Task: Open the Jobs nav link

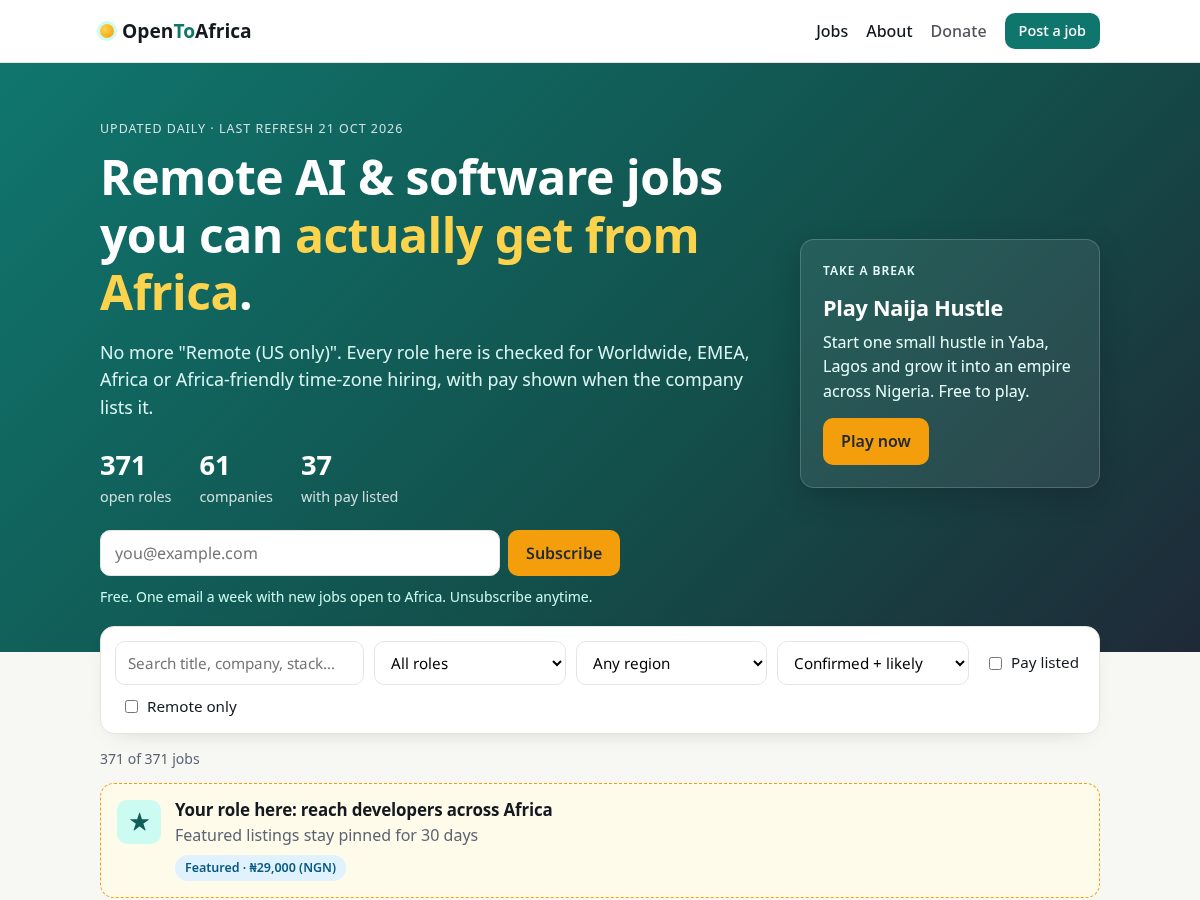Action: [832, 31]
